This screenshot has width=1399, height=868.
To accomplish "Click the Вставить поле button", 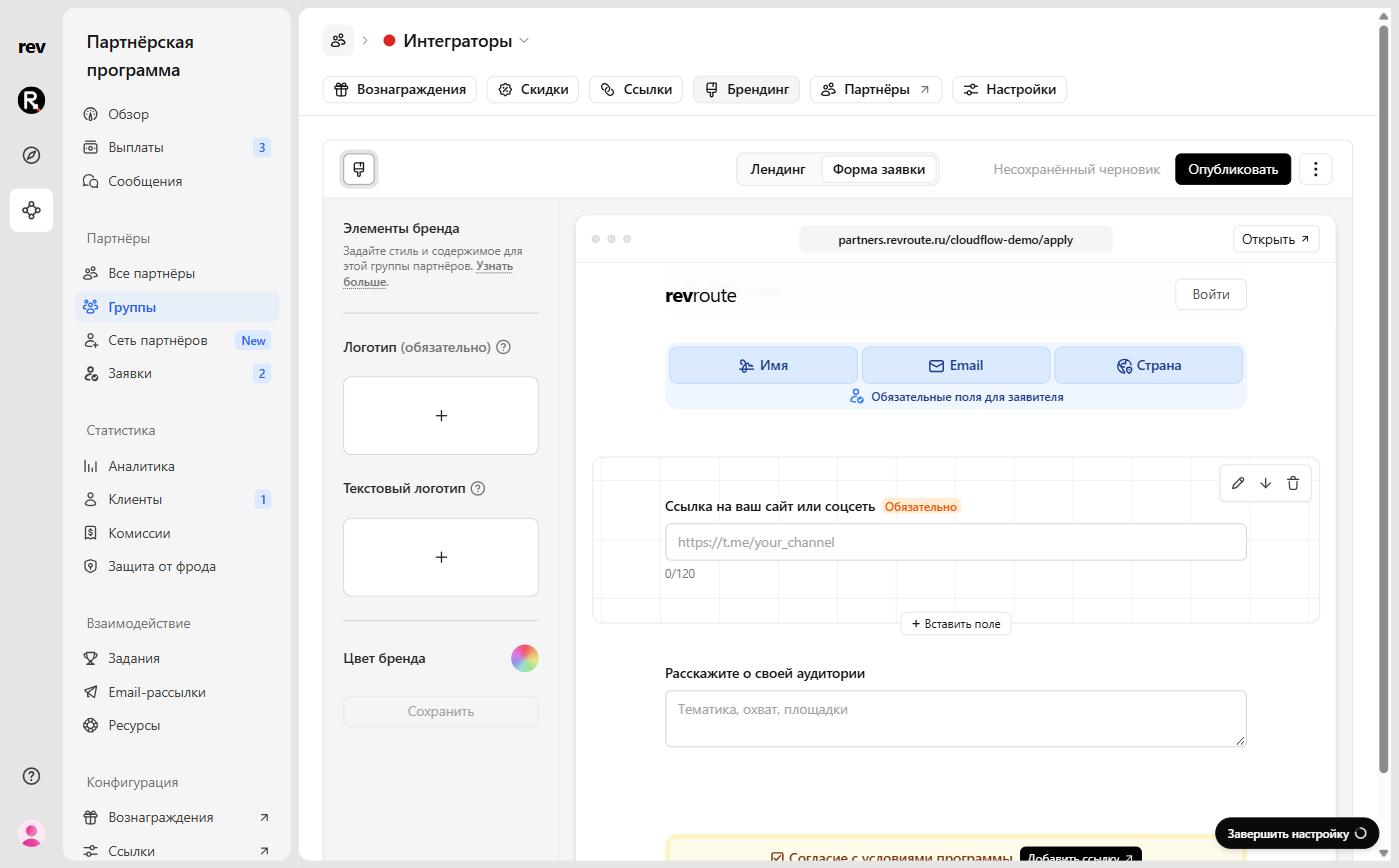I will pyautogui.click(x=956, y=623).
